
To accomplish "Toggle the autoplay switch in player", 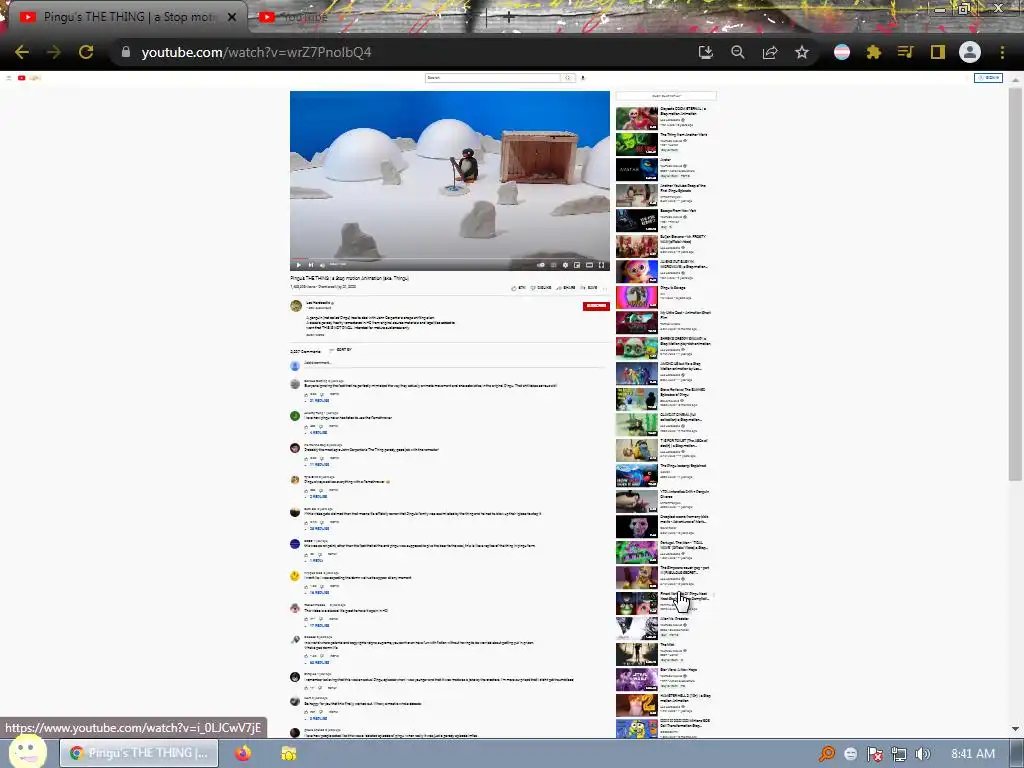I will [x=541, y=265].
